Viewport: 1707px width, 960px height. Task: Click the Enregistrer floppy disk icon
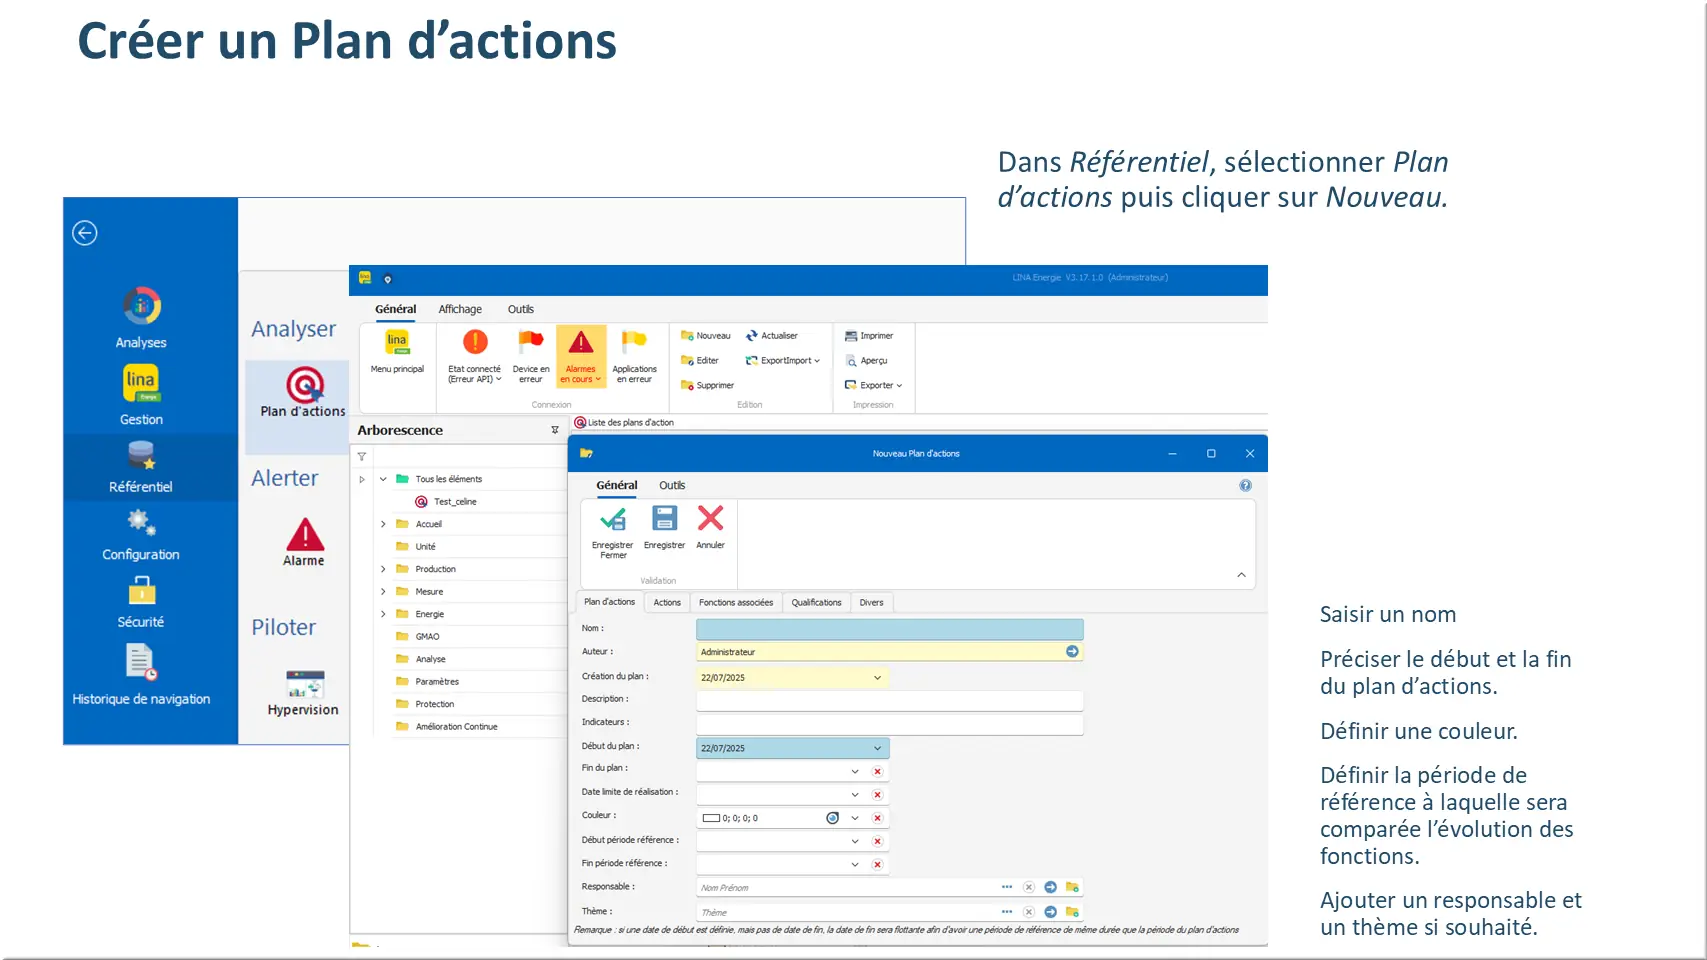(664, 519)
